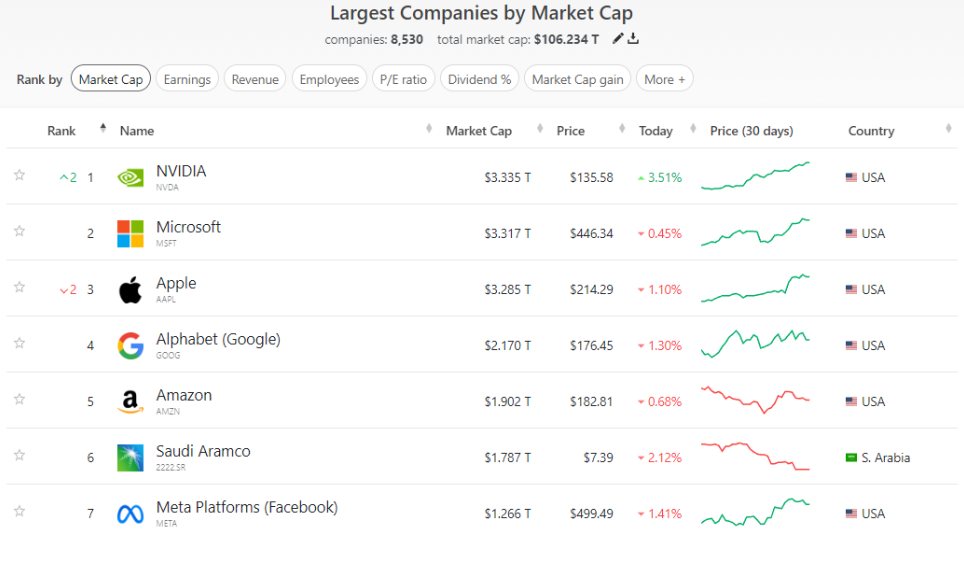
Task: Select the P/E ratio rank-by tab
Action: [402, 79]
